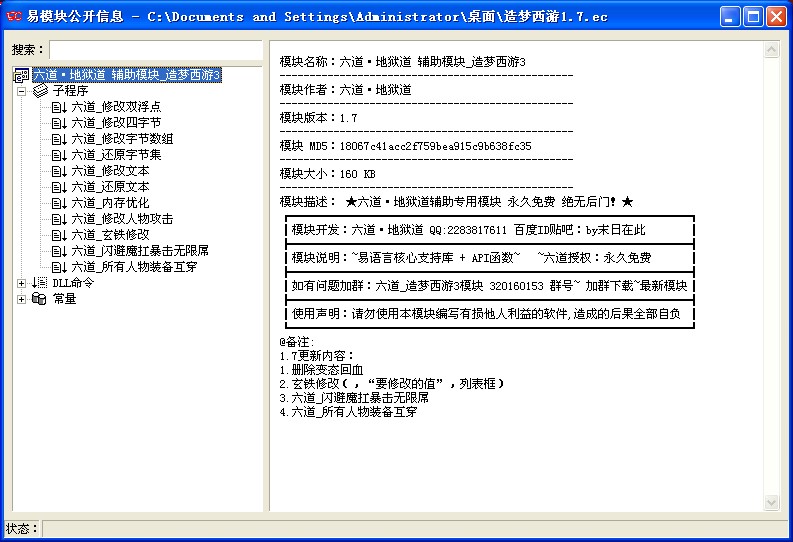The height and width of the screenshot is (542, 793).
Task: Click the info pane scroll up arrow
Action: (771, 50)
